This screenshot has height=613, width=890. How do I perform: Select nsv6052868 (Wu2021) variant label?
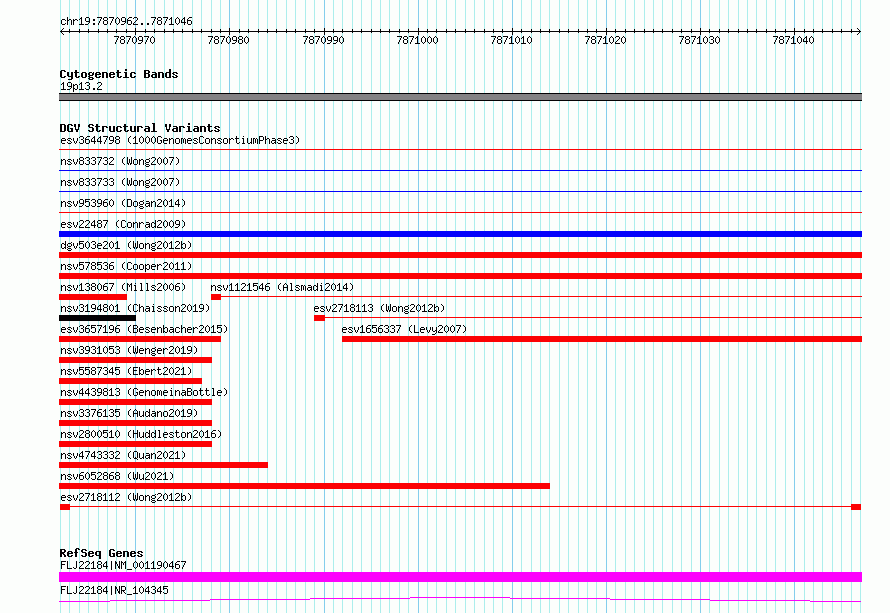coord(117,476)
